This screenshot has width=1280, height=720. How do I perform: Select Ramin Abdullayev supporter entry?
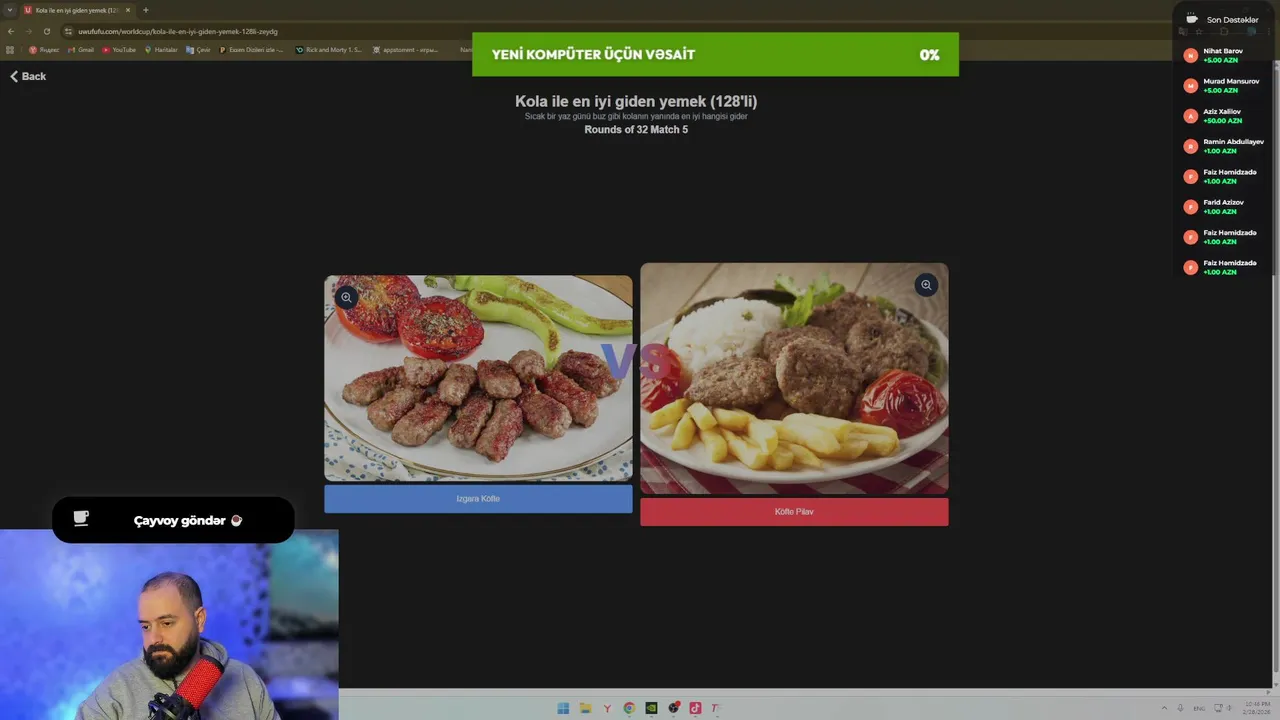pos(1223,146)
